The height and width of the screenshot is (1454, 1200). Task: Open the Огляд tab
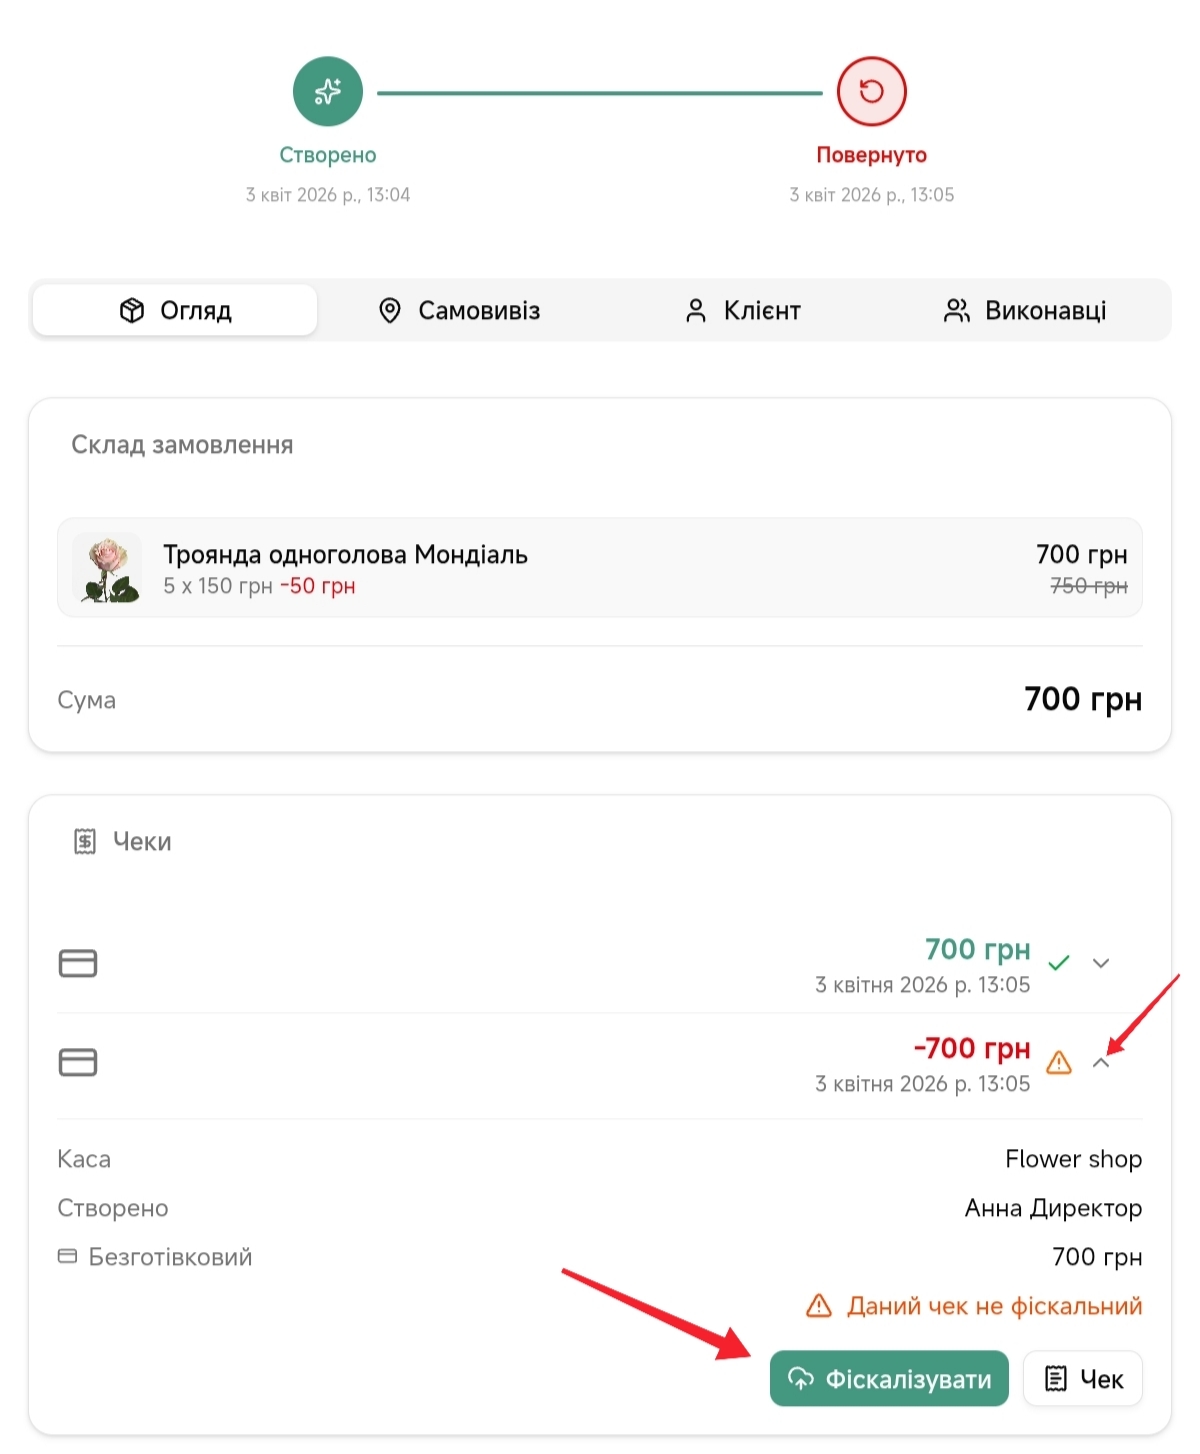pos(176,311)
